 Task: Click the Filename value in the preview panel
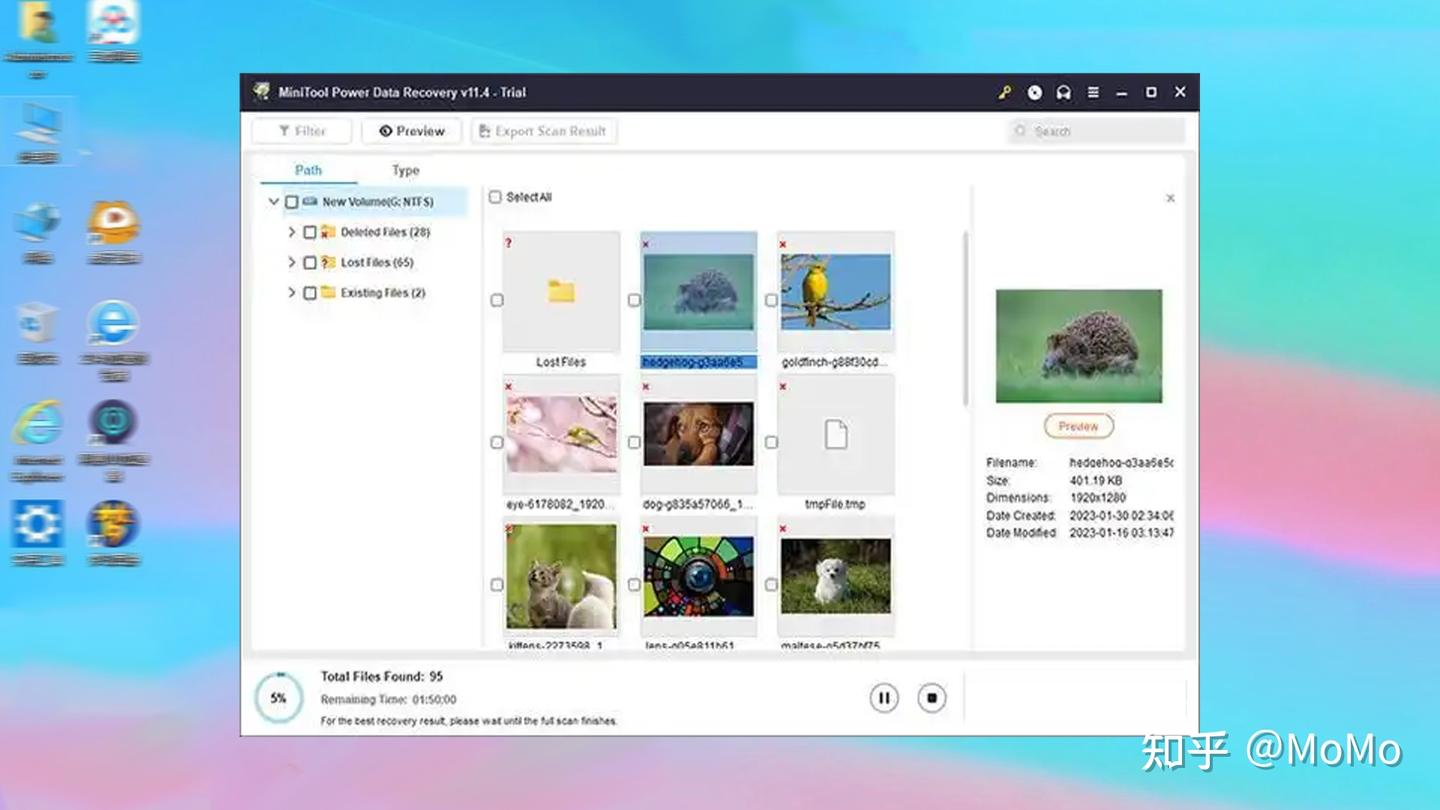click(x=1122, y=463)
